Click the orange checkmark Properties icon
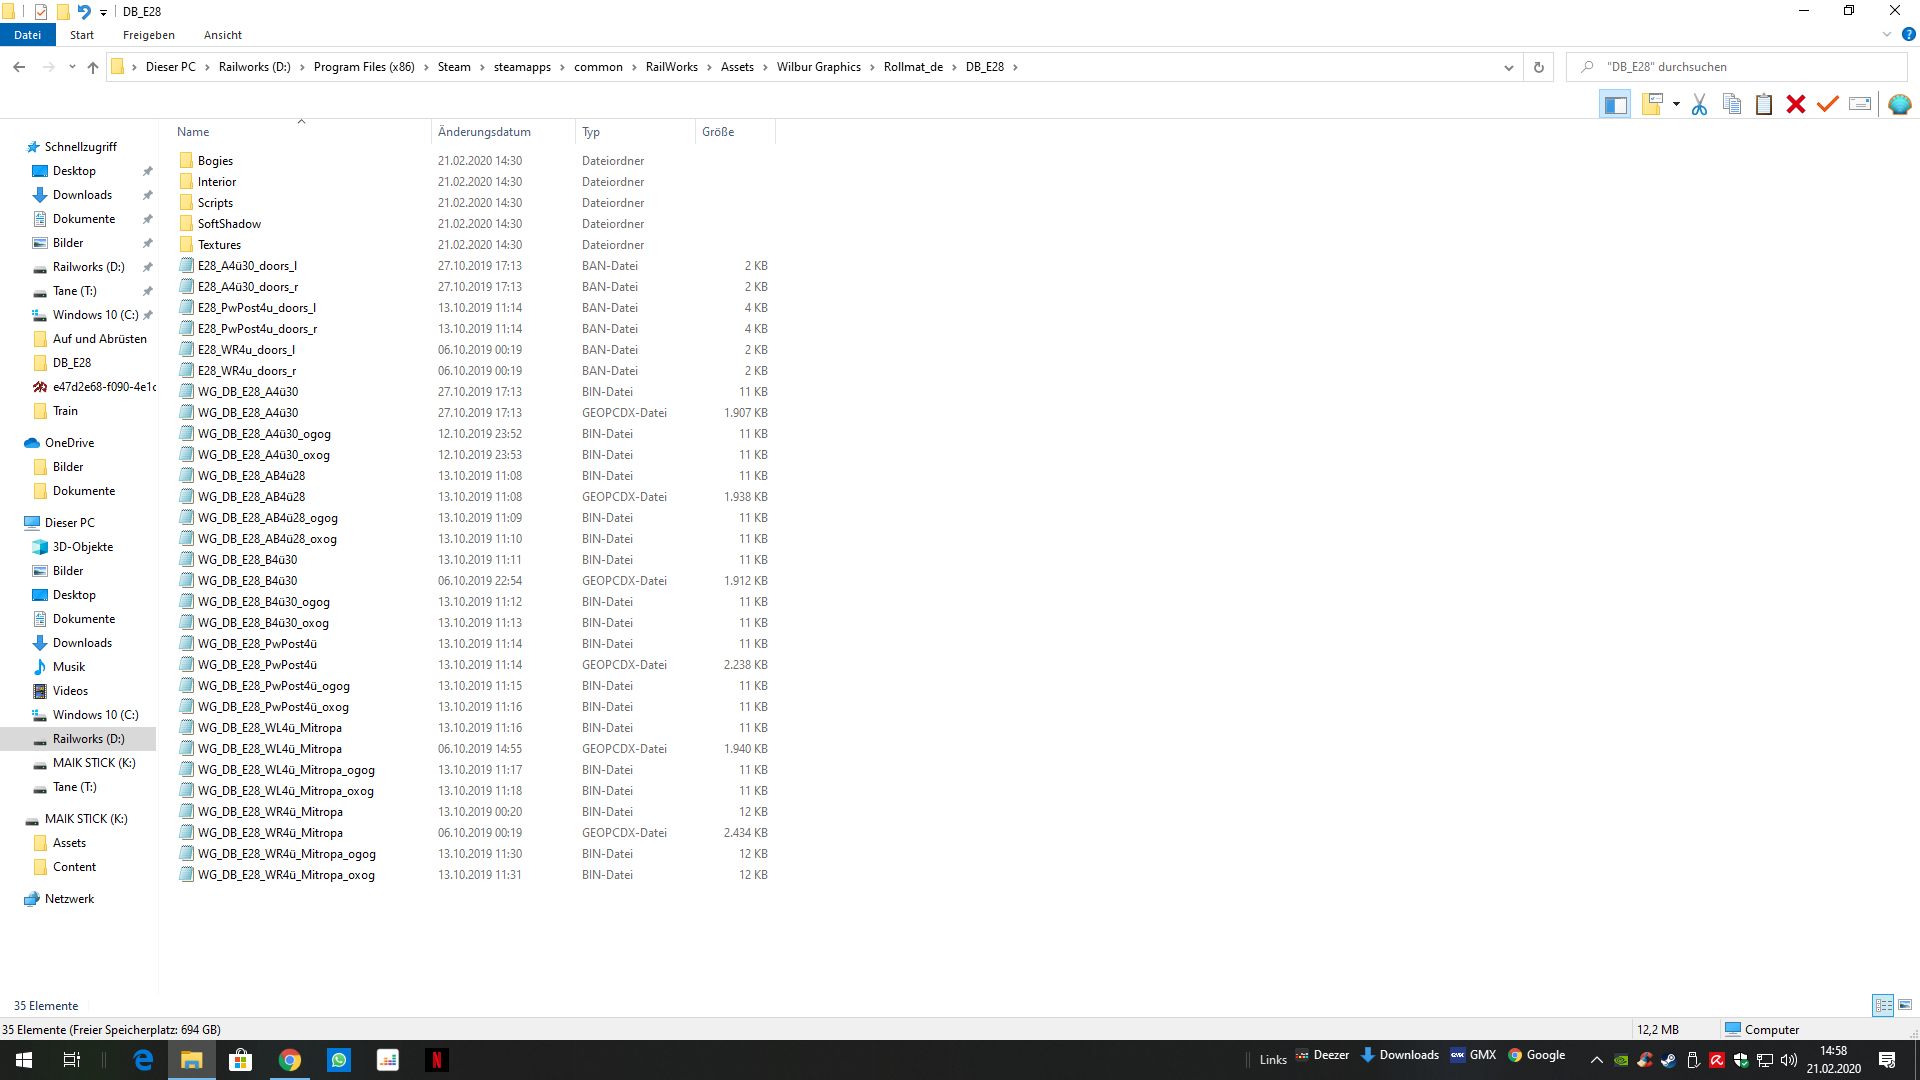Image resolution: width=1920 pixels, height=1080 pixels. coord(1828,104)
